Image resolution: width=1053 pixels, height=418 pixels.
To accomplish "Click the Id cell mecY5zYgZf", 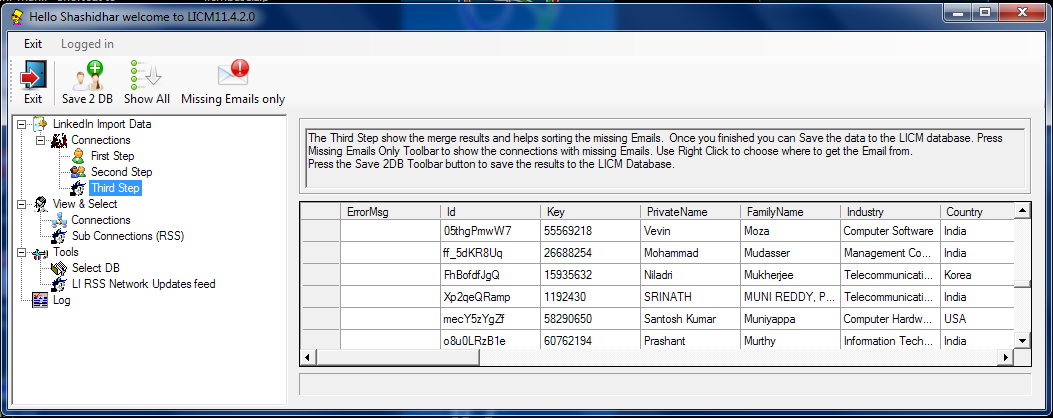I will pyautogui.click(x=490, y=319).
